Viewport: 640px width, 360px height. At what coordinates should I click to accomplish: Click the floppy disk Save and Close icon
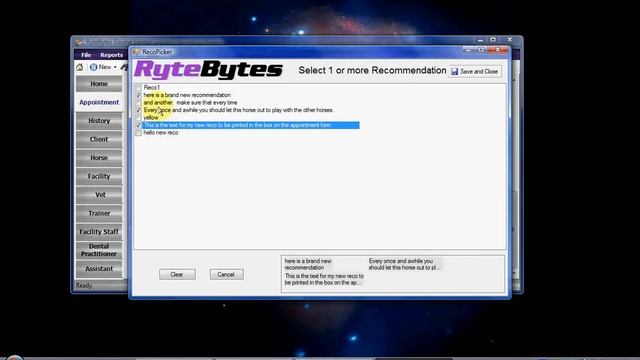point(454,71)
